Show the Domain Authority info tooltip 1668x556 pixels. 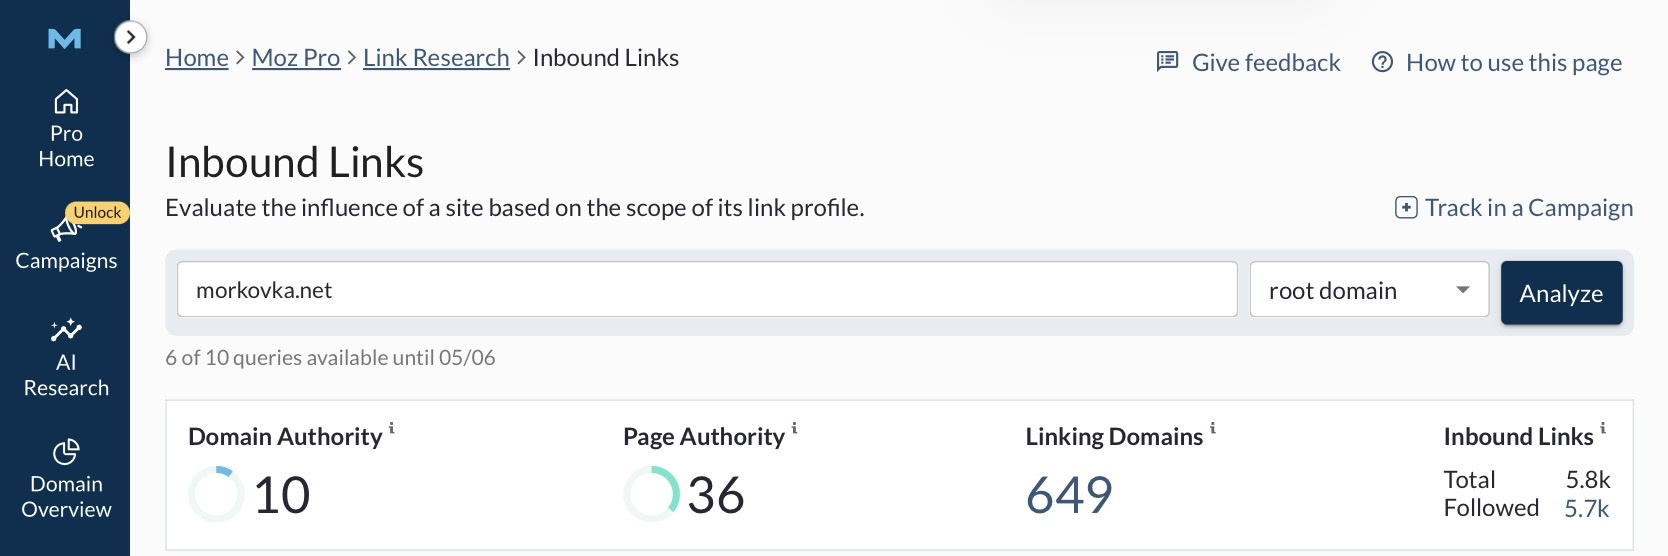392,428
